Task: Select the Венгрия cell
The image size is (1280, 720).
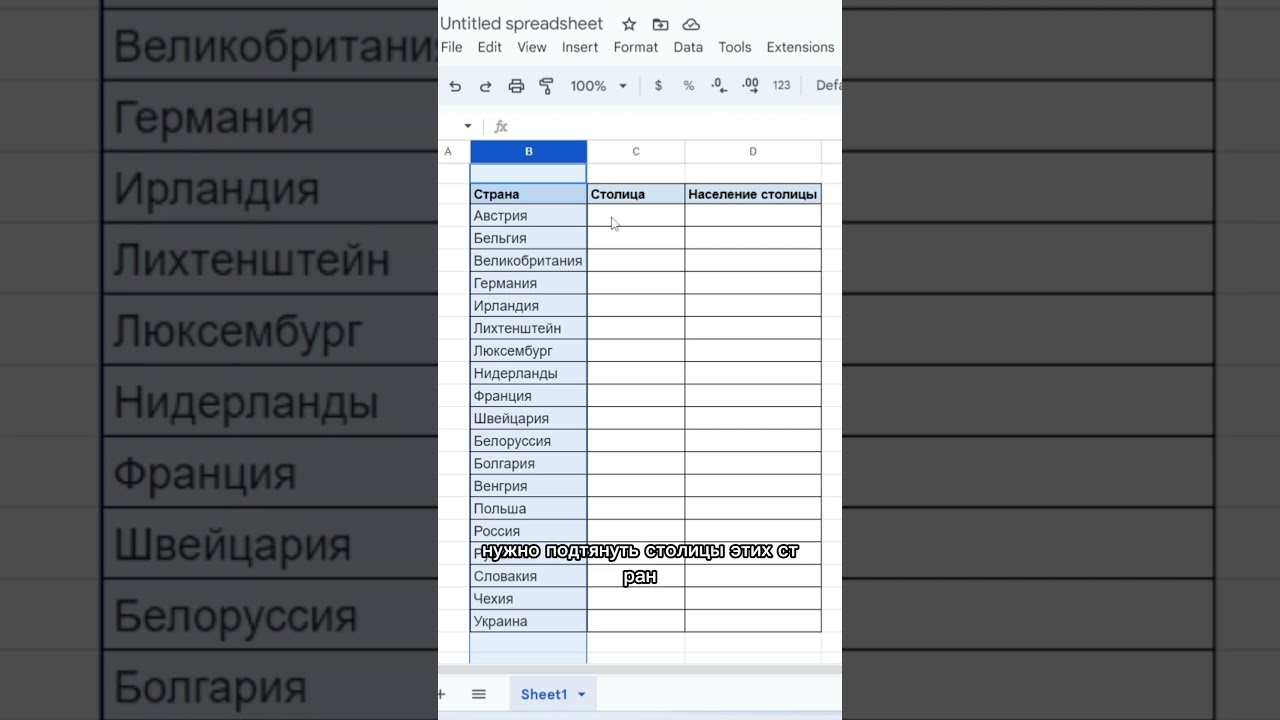Action: click(x=528, y=486)
